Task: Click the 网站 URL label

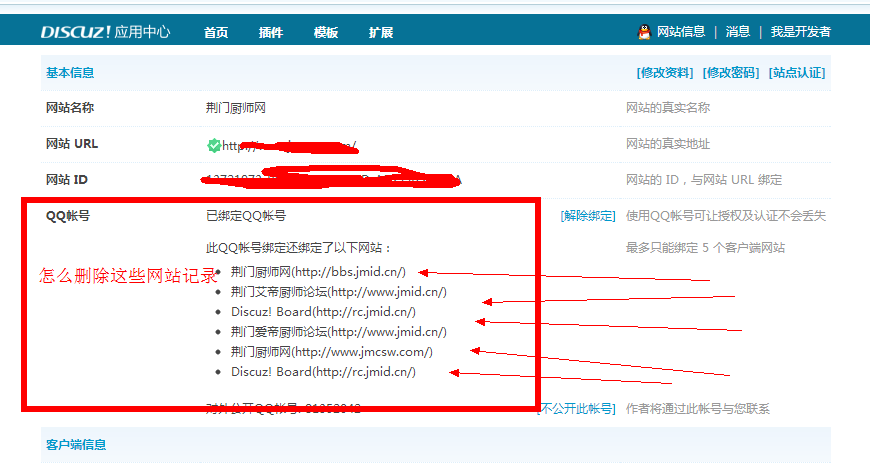Action: click(72, 144)
